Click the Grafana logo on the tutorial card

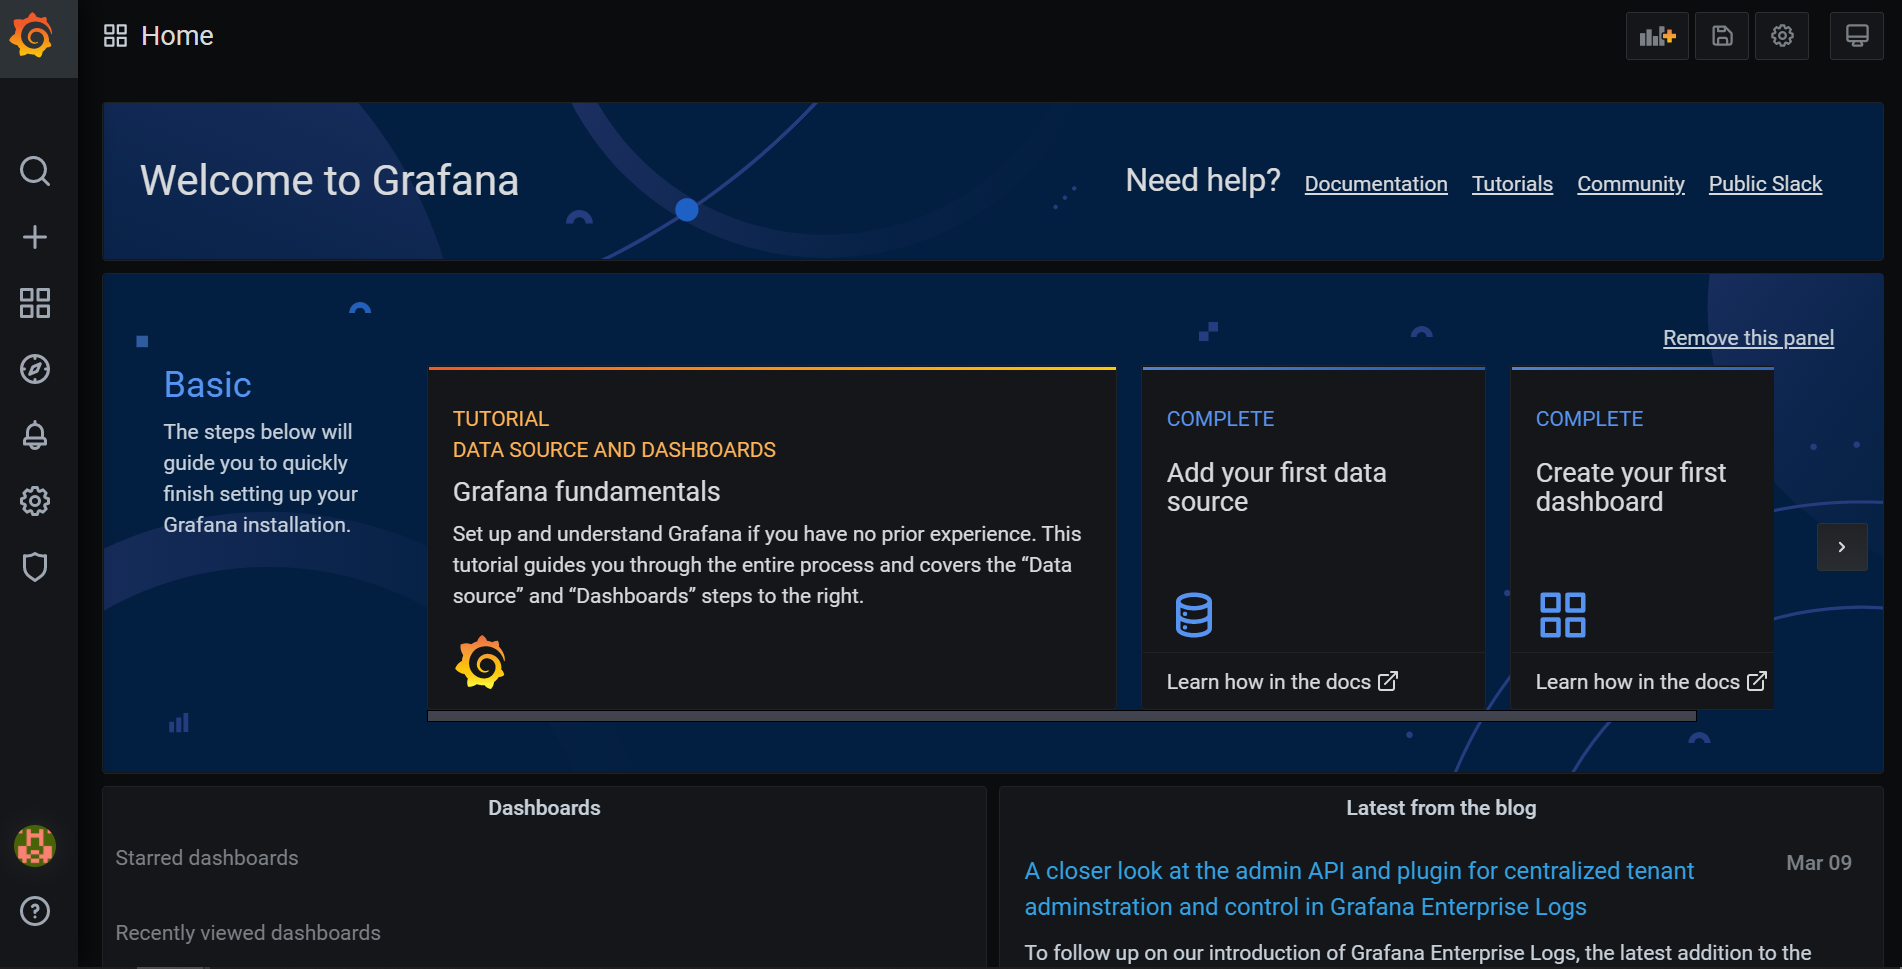(480, 662)
